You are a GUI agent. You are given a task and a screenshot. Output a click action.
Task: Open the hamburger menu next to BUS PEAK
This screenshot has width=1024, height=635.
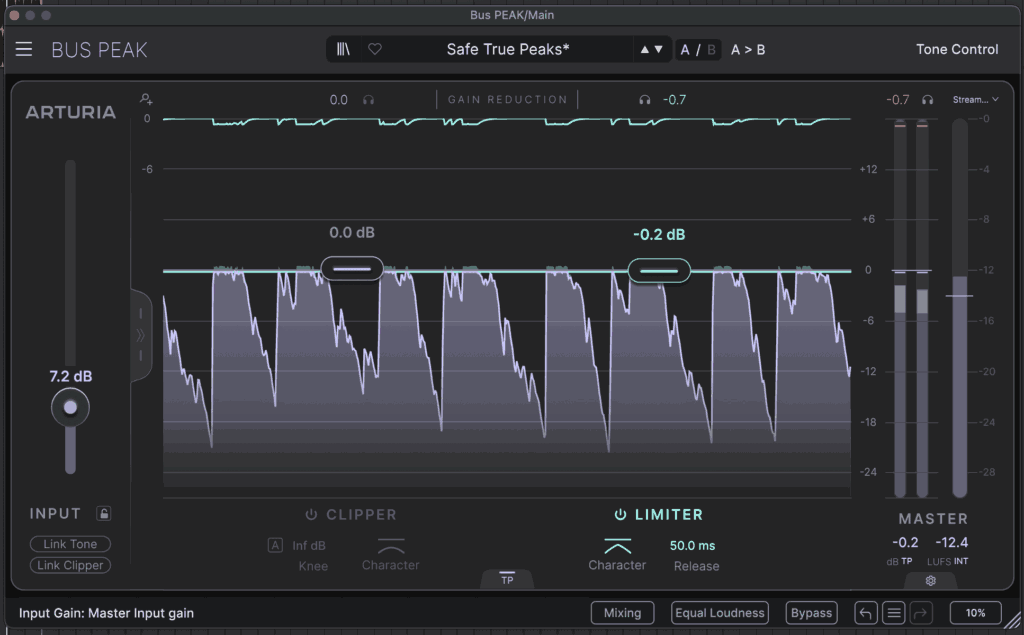pos(24,49)
